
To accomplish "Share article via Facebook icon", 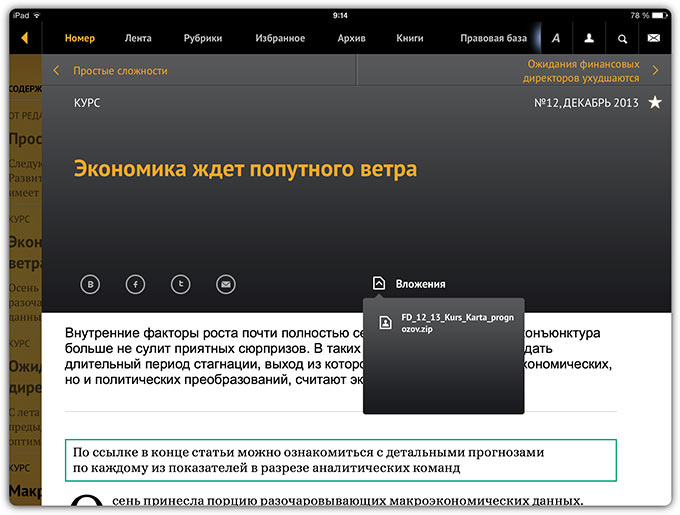I will click(x=136, y=284).
